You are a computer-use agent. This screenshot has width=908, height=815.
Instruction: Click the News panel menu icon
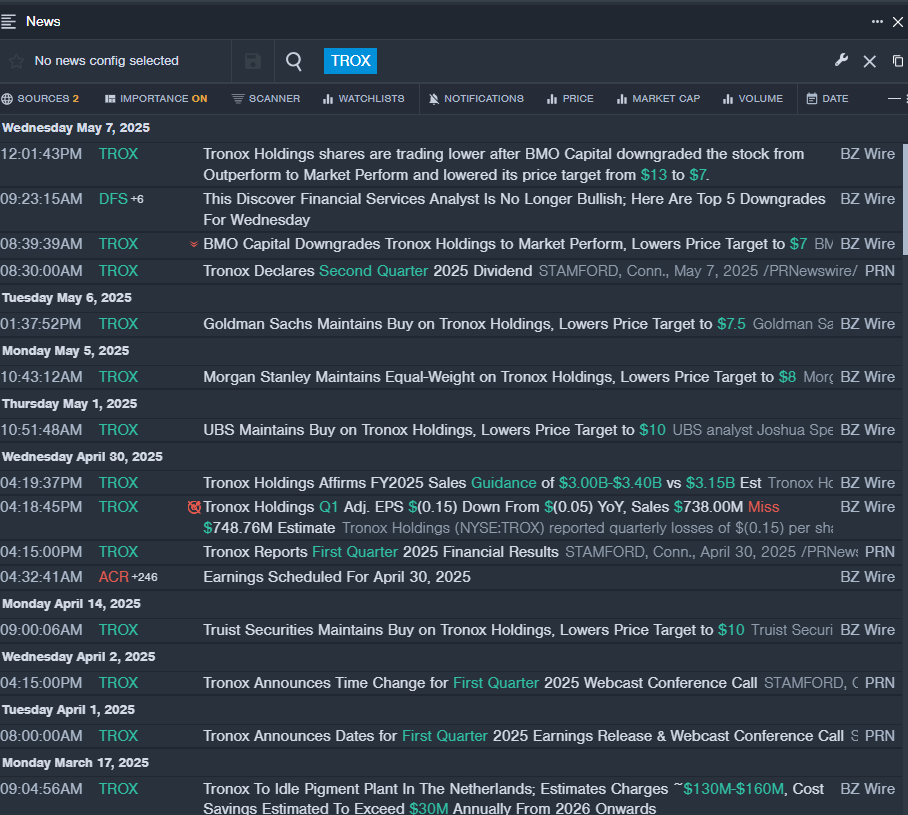coord(8,21)
